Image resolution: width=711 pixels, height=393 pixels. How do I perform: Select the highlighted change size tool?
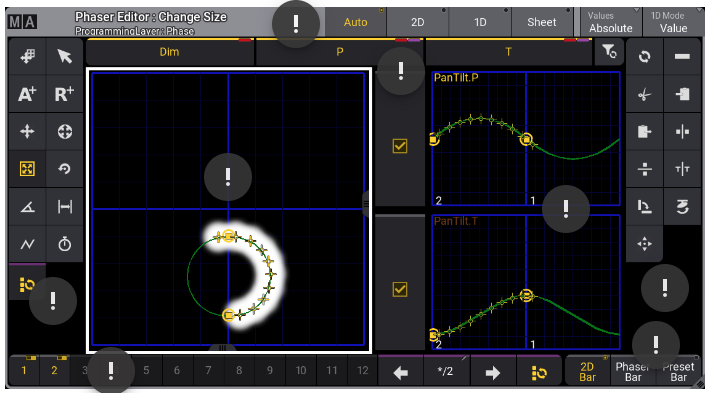27,169
